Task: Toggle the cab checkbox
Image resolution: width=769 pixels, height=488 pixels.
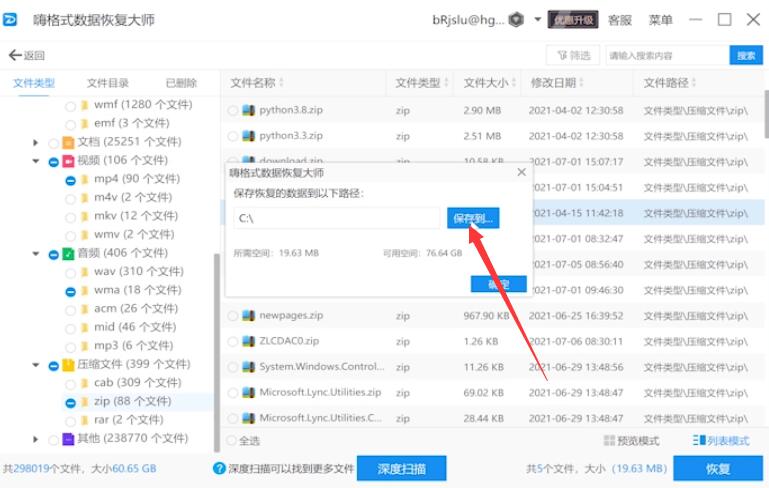Action: [x=70, y=384]
